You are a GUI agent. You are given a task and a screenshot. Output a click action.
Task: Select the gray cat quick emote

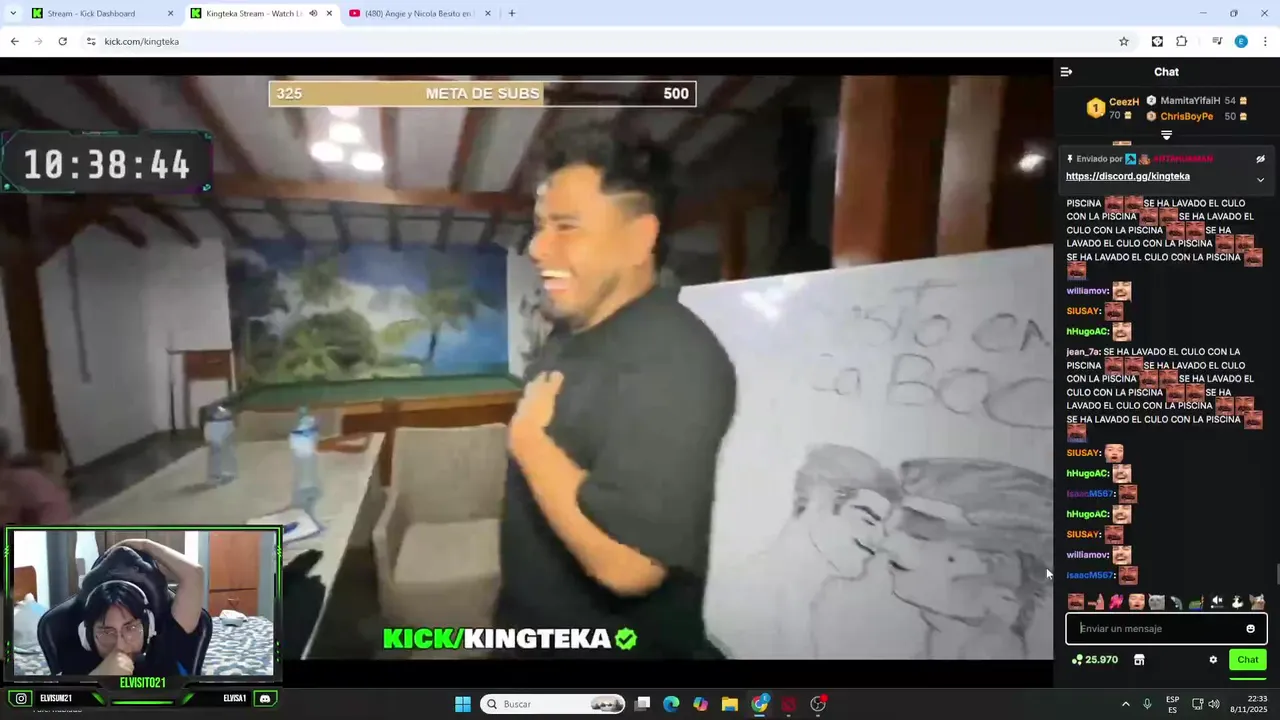[x=1157, y=602]
